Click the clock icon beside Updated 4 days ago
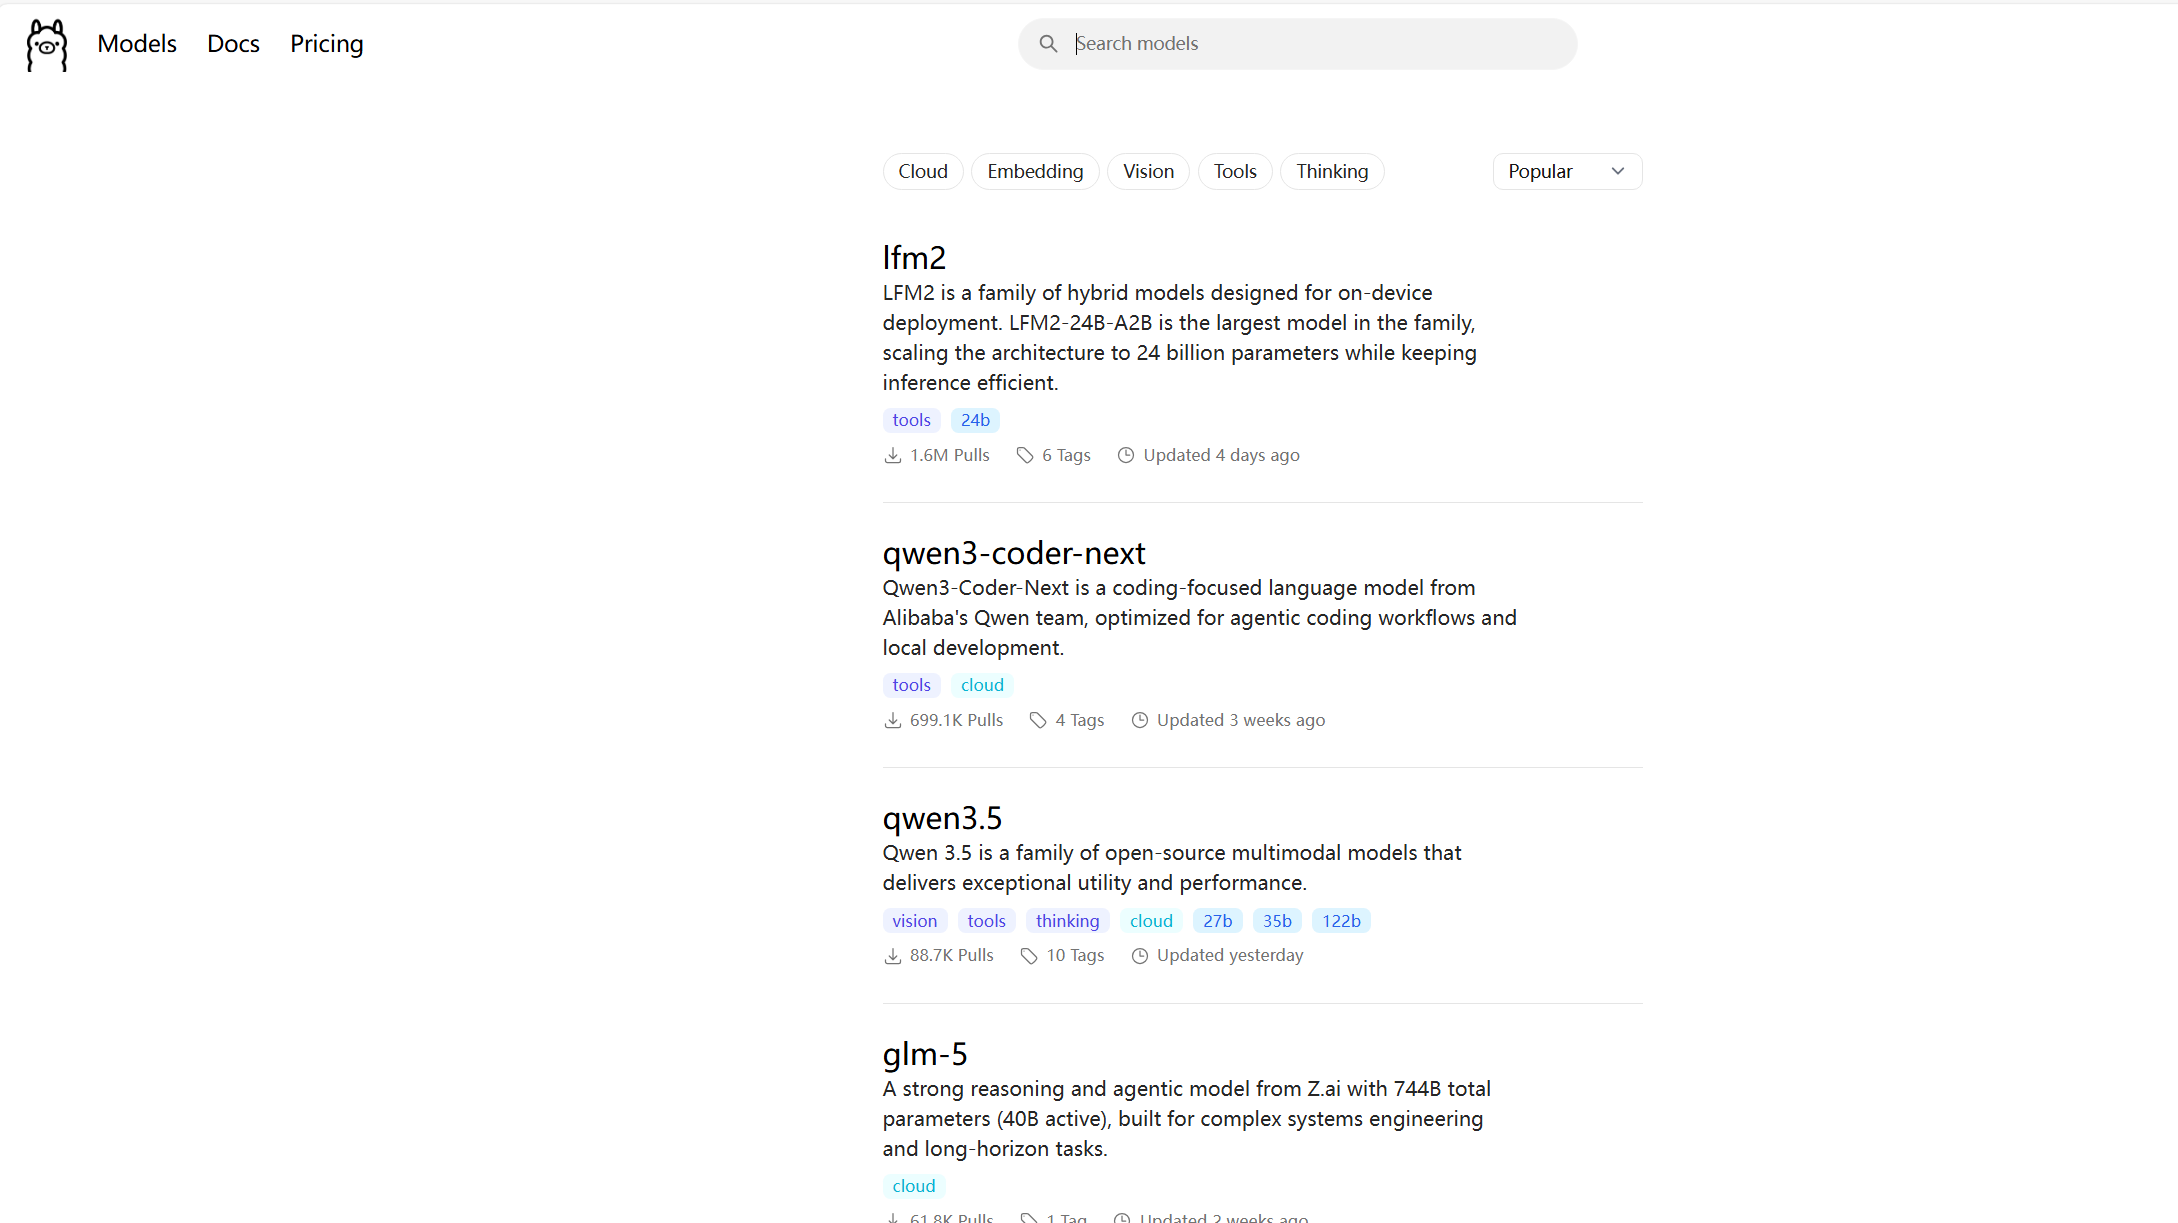Viewport: 2178px width, 1223px height. pyautogui.click(x=1125, y=456)
